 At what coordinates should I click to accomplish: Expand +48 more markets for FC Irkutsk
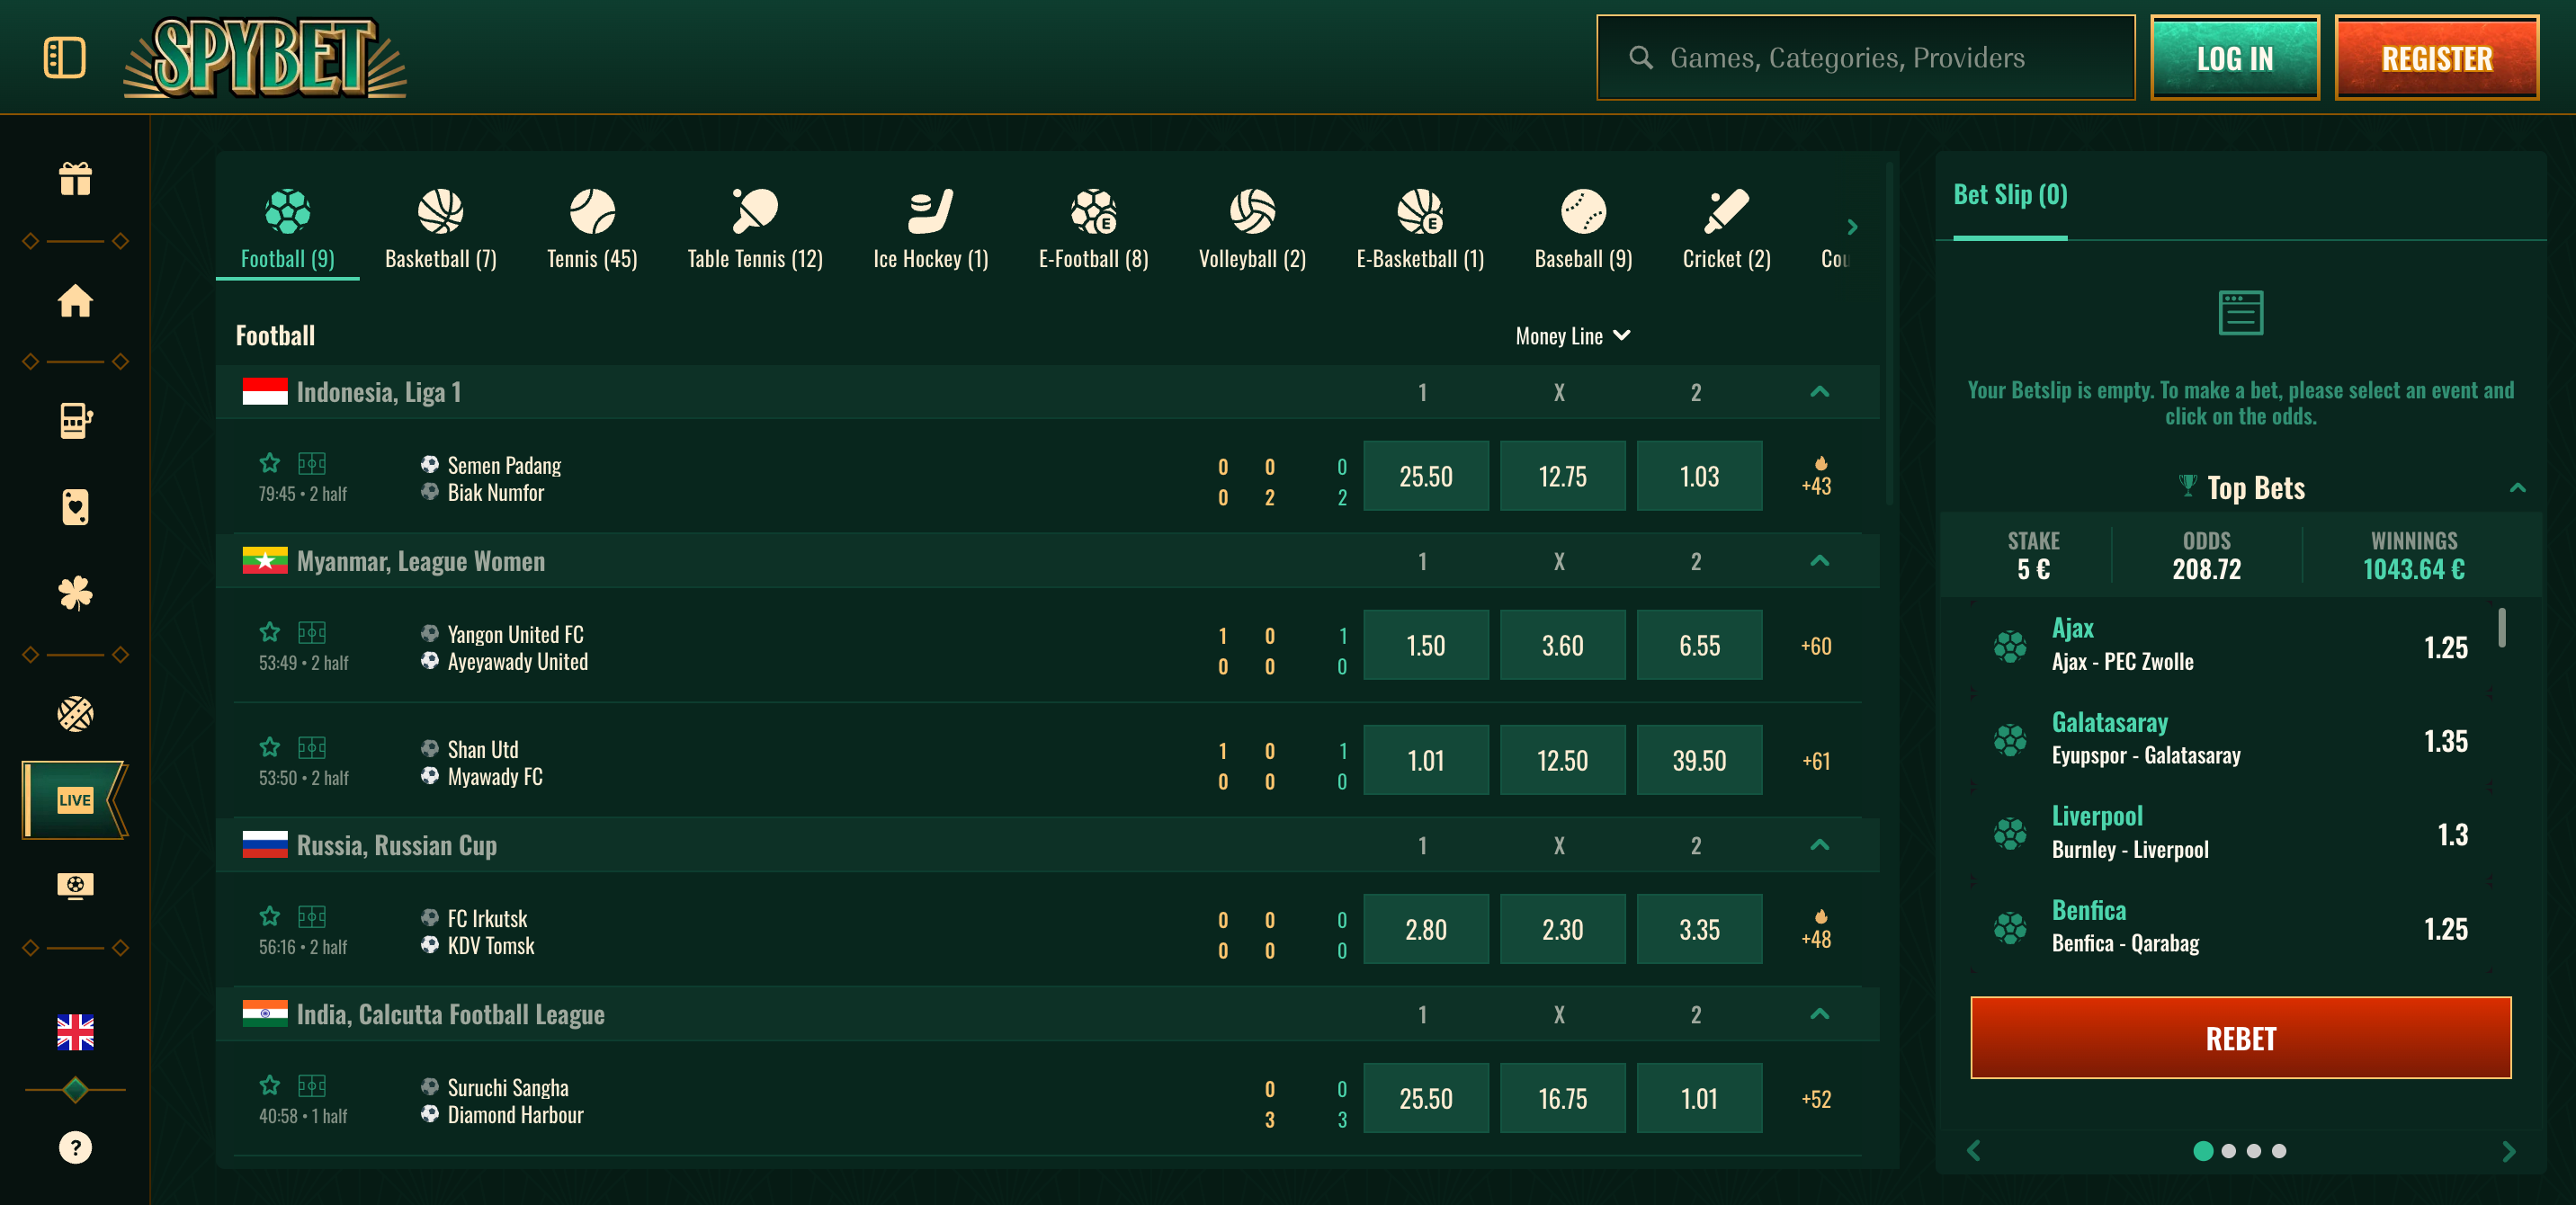[1817, 929]
